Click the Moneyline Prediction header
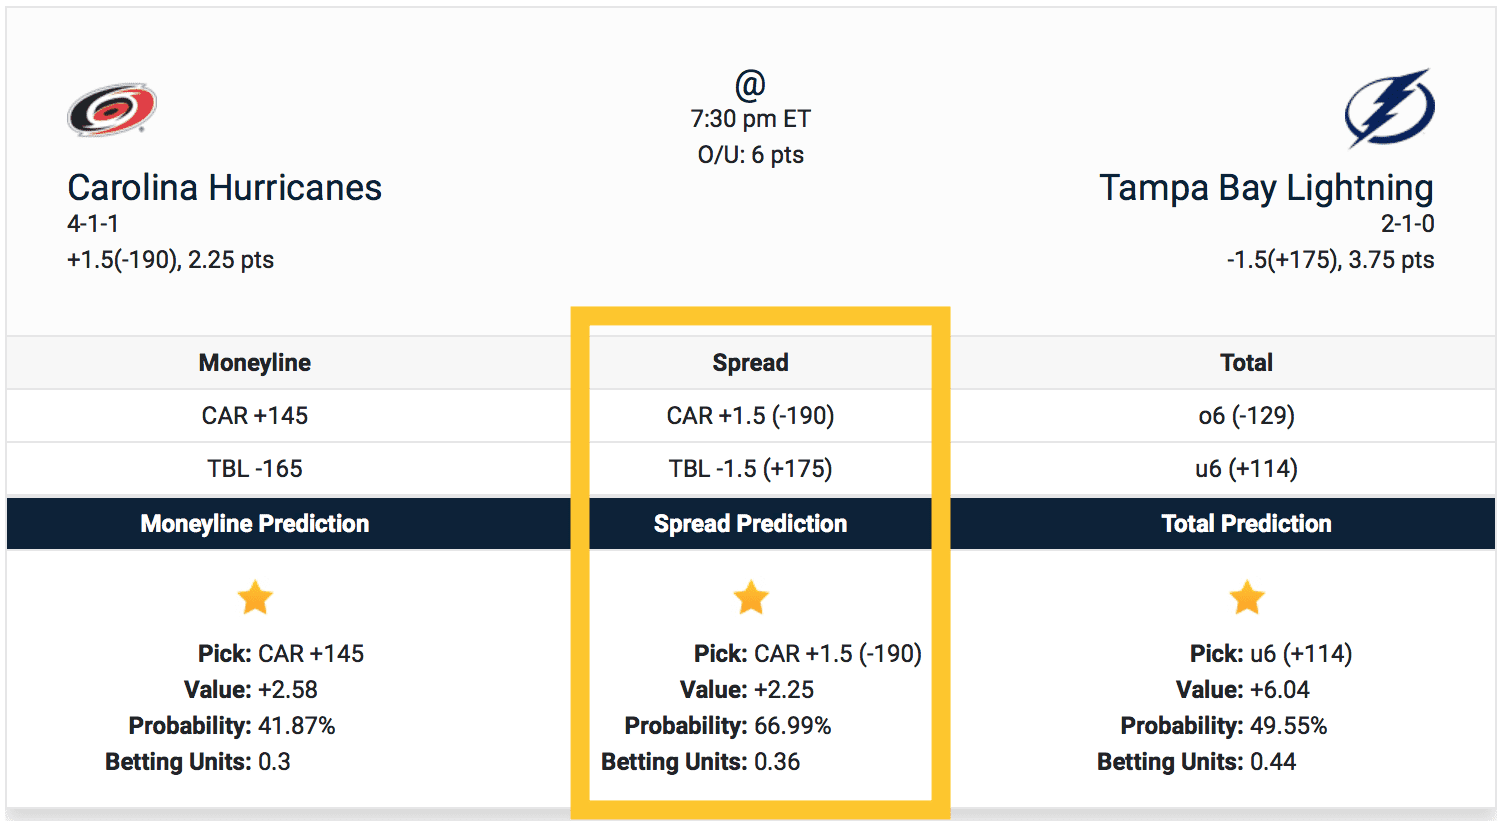 [255, 524]
